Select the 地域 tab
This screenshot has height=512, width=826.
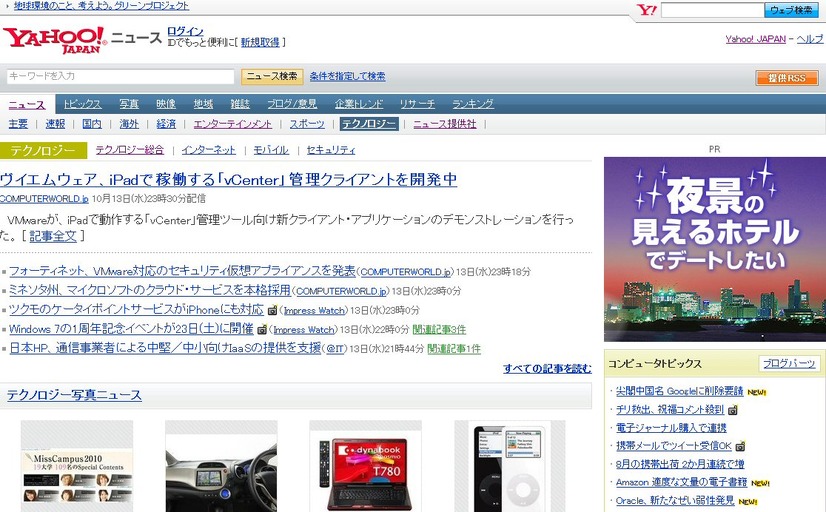coord(203,104)
